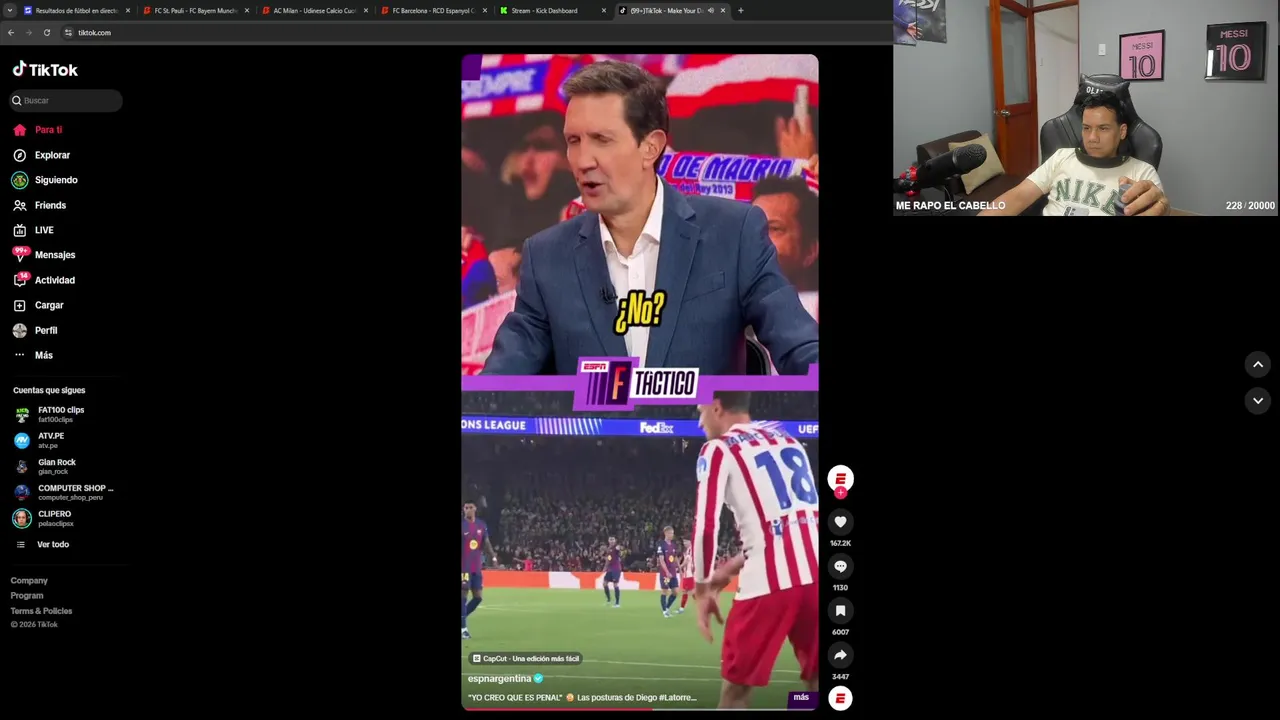Viewport: 1280px width, 720px height.
Task: Open ATV.PE followed account
Action: 50,440
